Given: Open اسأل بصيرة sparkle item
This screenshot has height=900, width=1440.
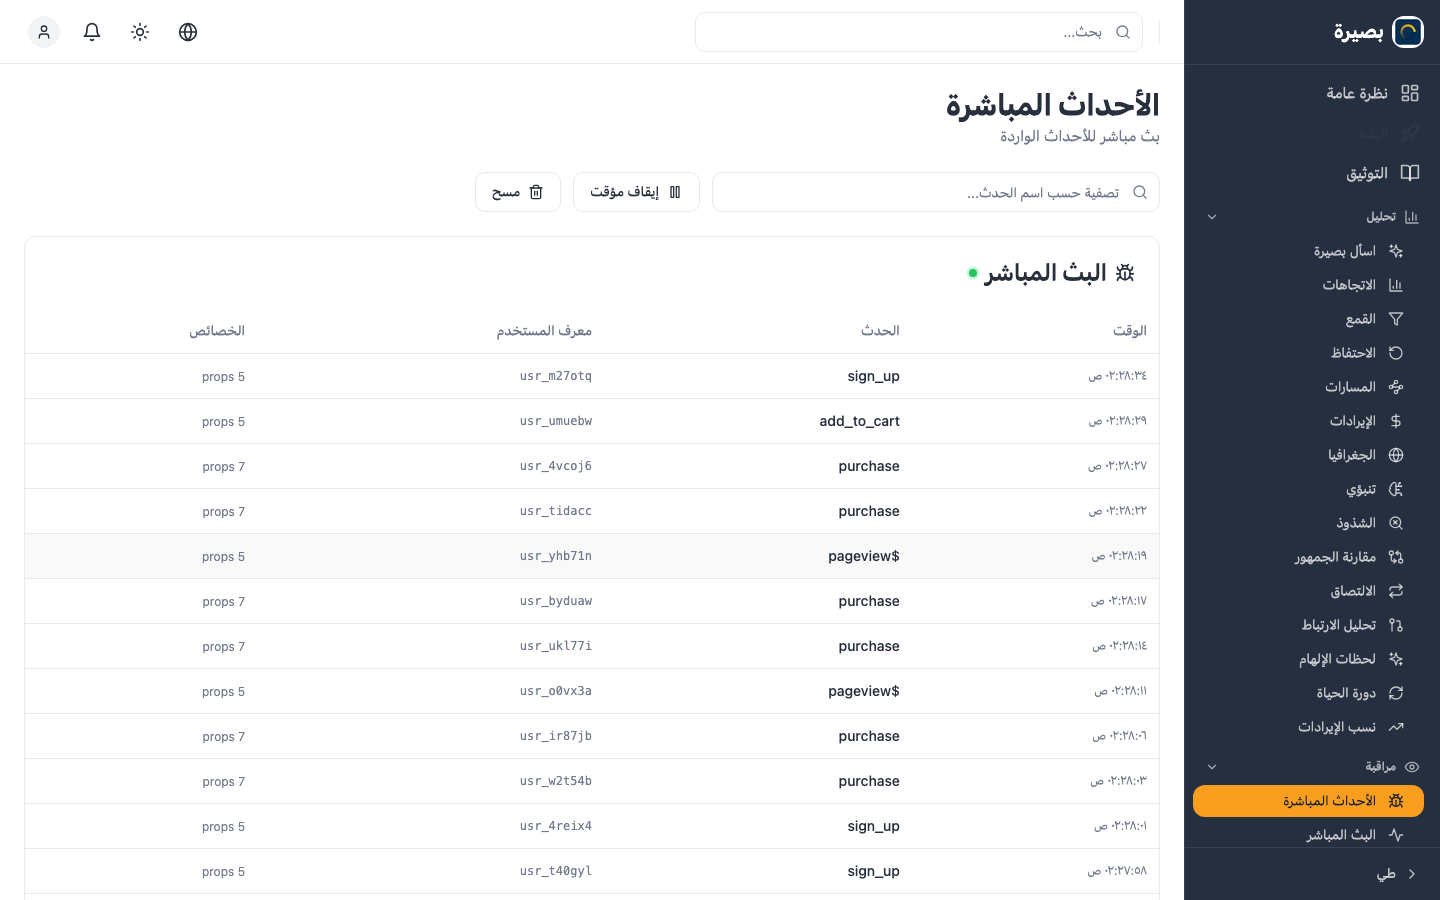Looking at the screenshot, I should 1396,251.
